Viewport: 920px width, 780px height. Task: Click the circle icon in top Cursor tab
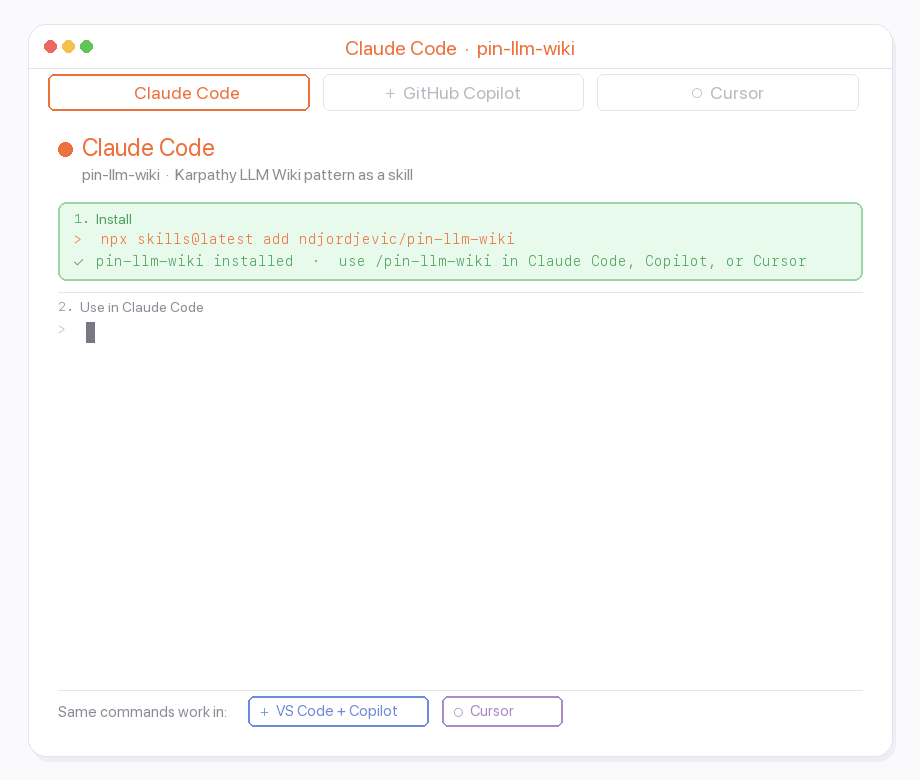click(697, 93)
